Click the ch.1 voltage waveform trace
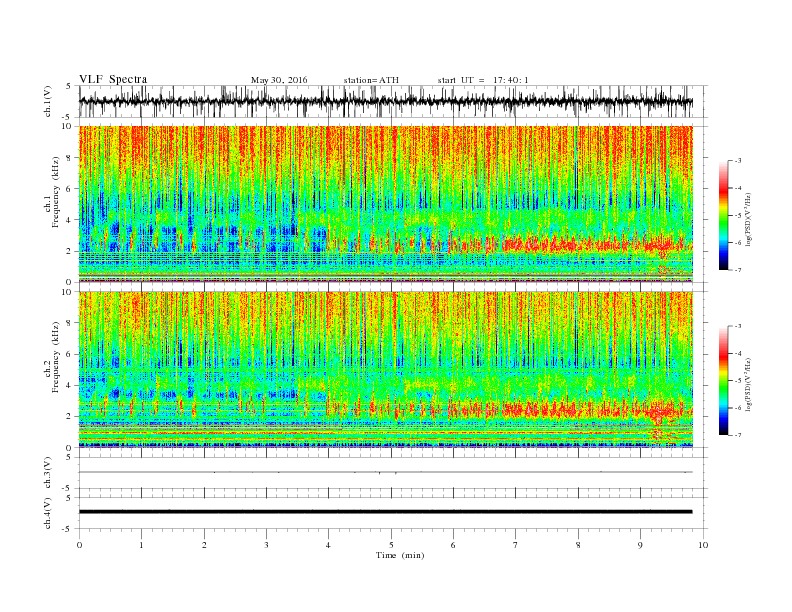The height and width of the screenshot is (612, 792). pyautogui.click(x=385, y=101)
